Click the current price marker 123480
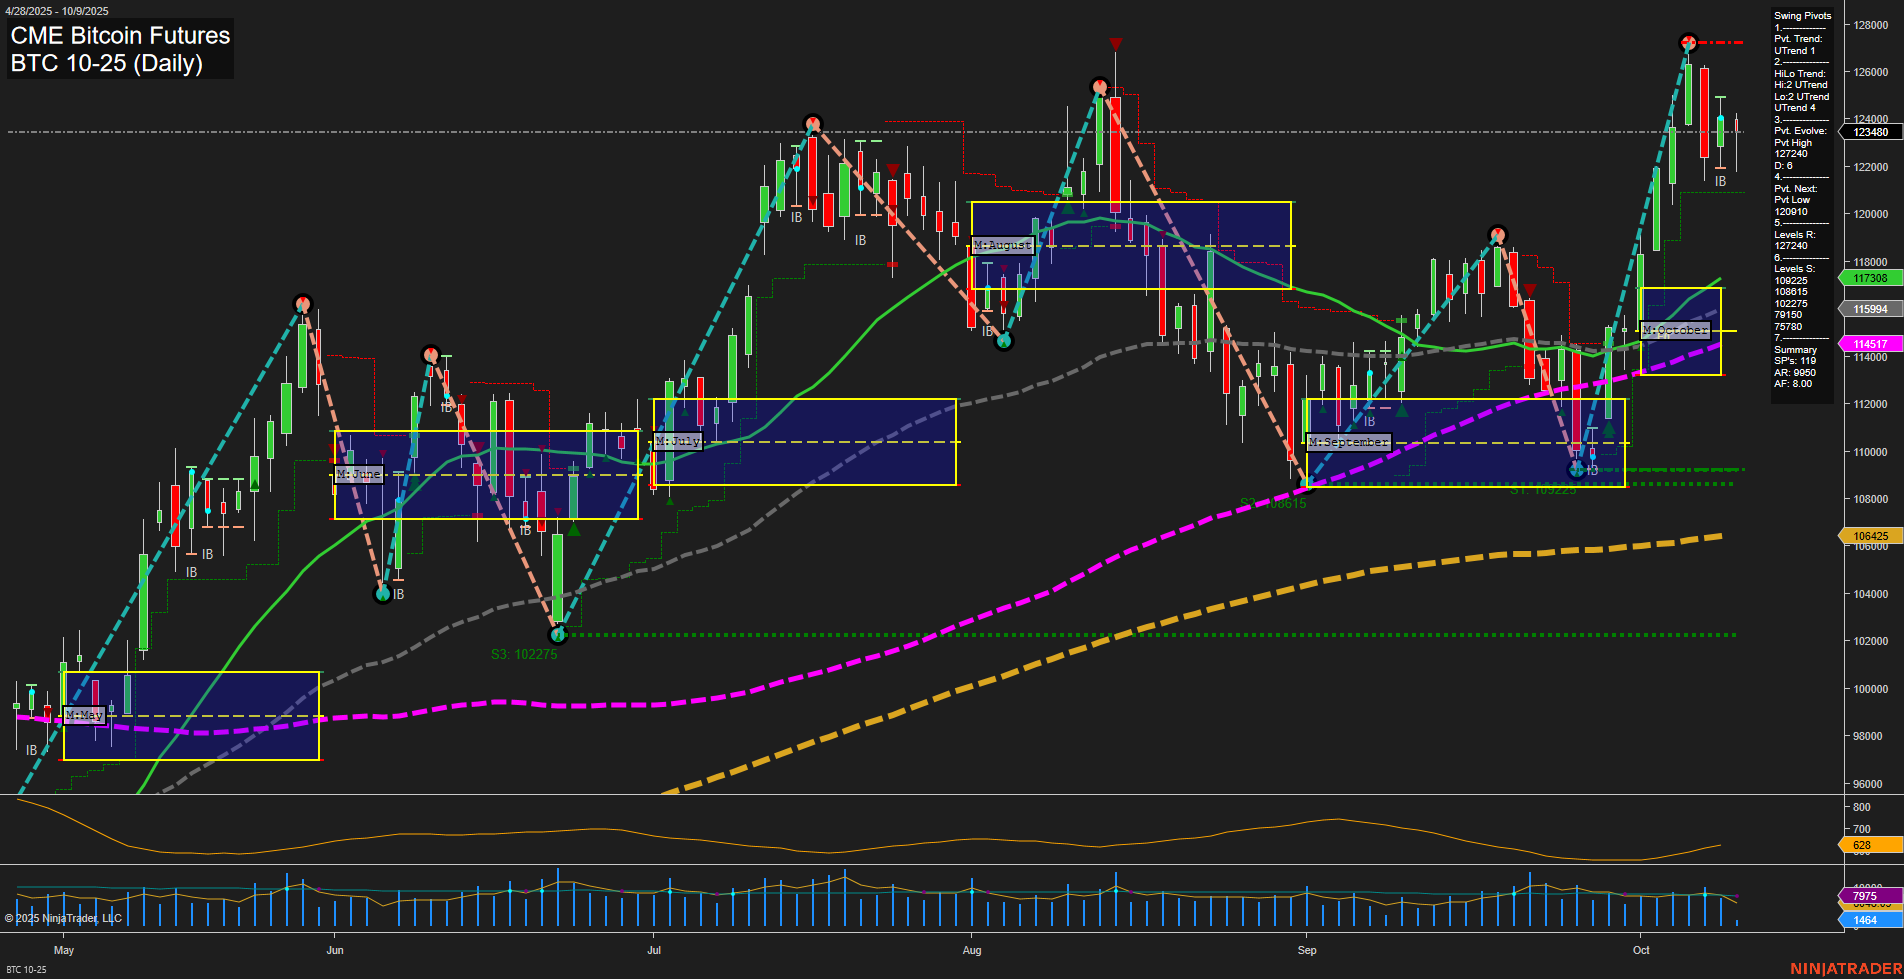The height and width of the screenshot is (979, 1904). [1870, 132]
